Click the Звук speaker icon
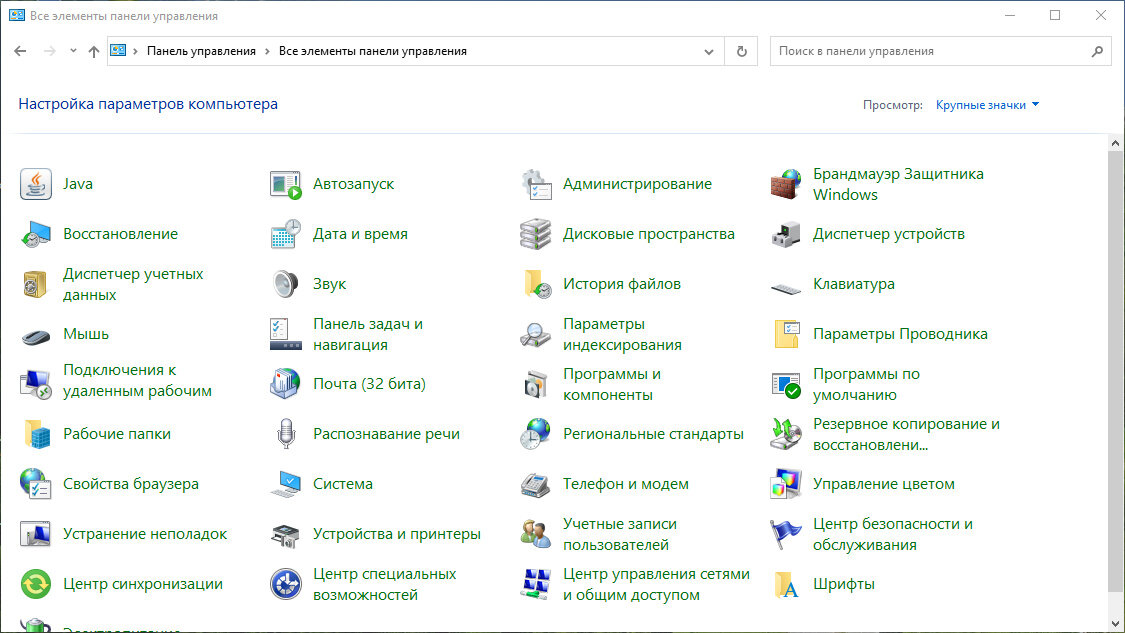The height and width of the screenshot is (633, 1125). (x=286, y=284)
